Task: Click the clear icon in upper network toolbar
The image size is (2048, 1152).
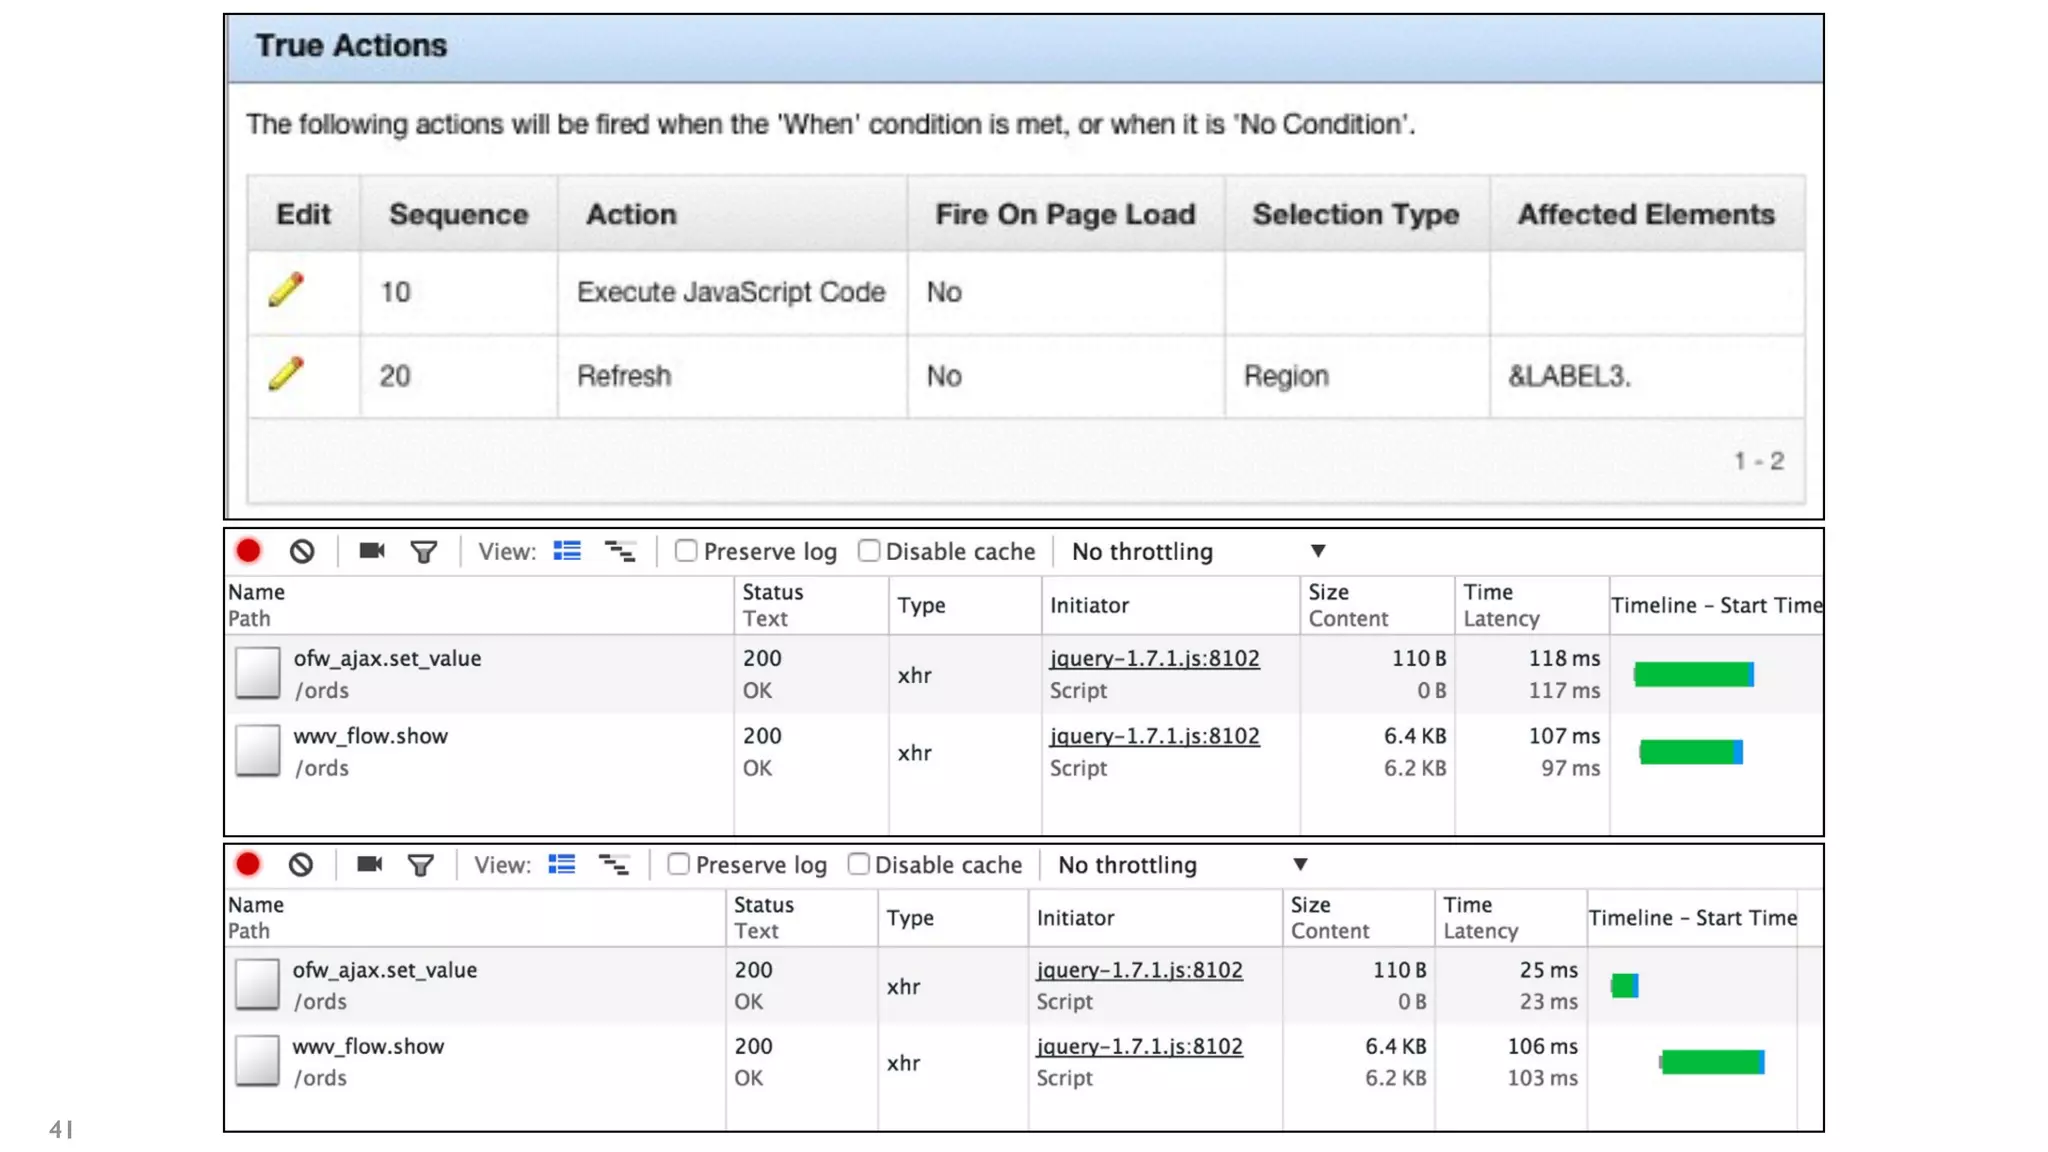Action: (x=302, y=551)
